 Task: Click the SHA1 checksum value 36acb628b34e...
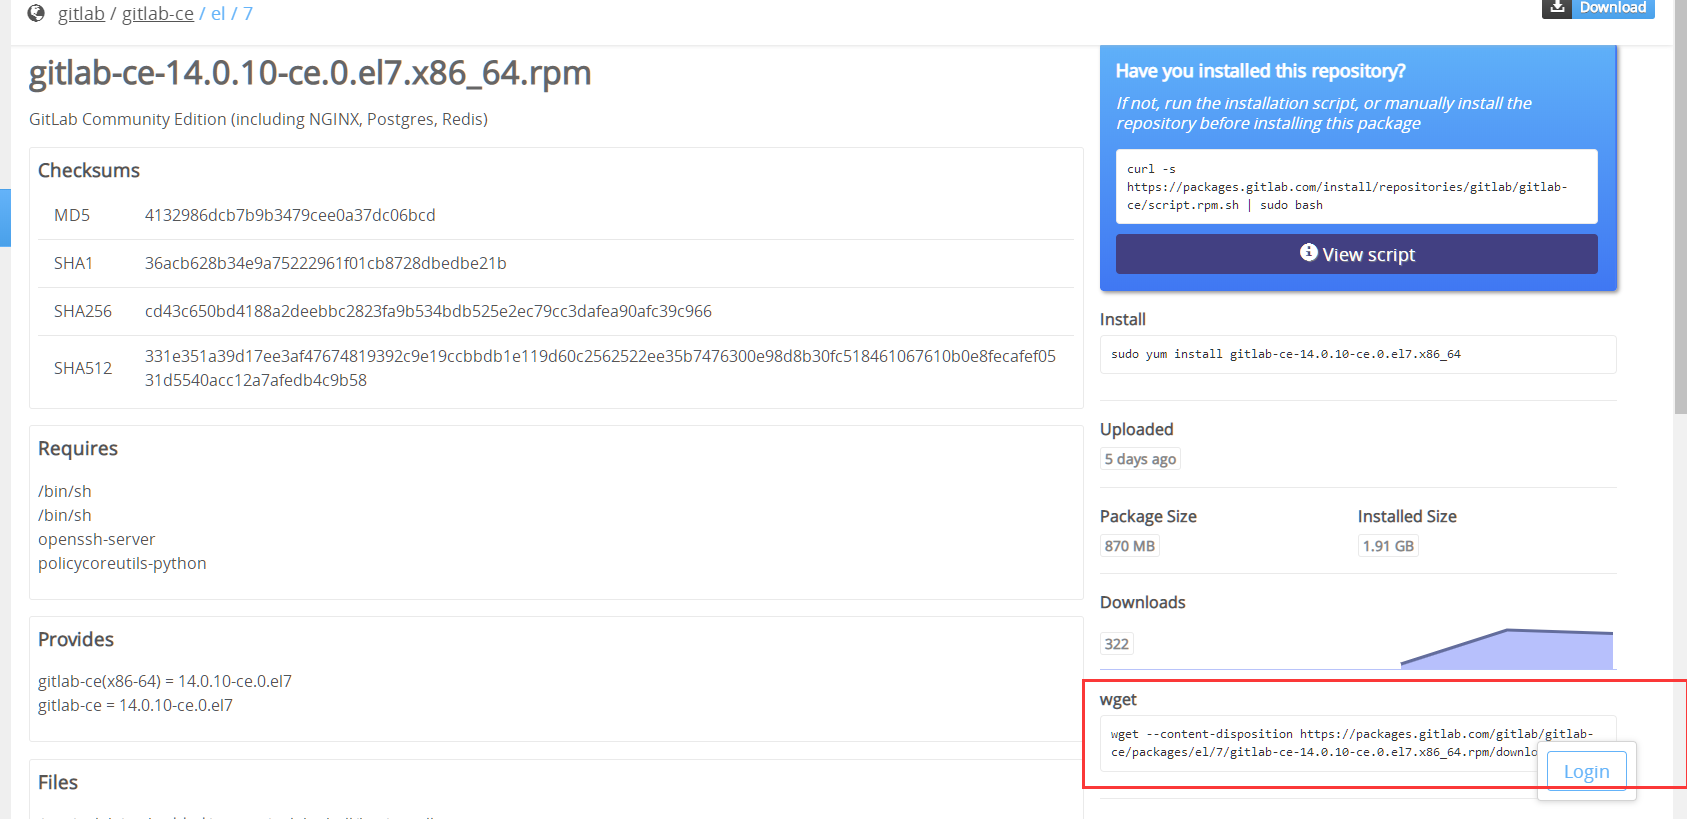[x=326, y=263]
